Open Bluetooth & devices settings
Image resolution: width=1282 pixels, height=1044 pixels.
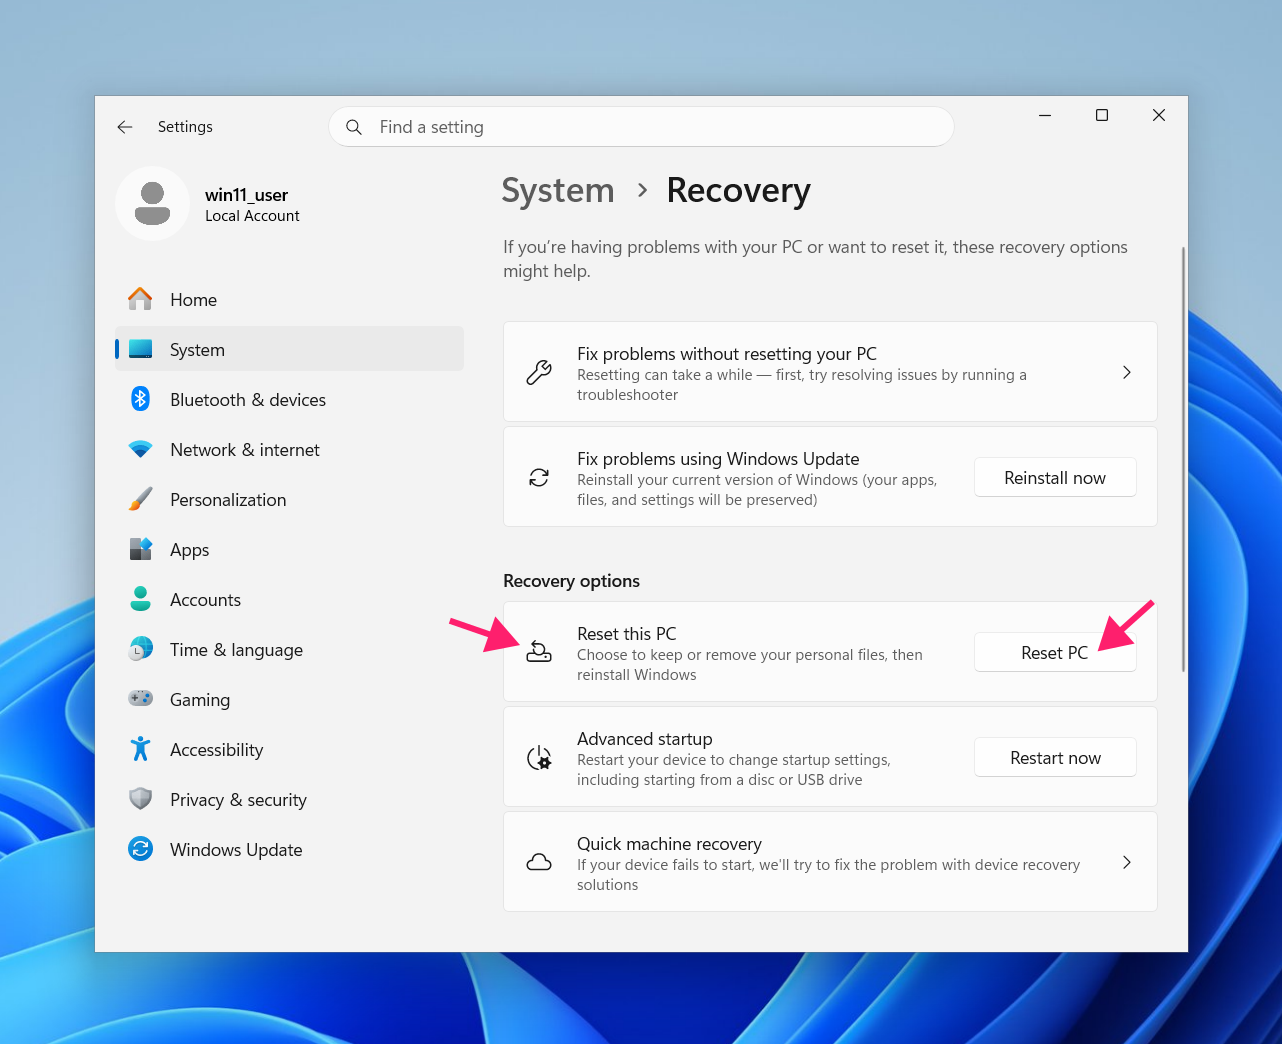point(289,399)
